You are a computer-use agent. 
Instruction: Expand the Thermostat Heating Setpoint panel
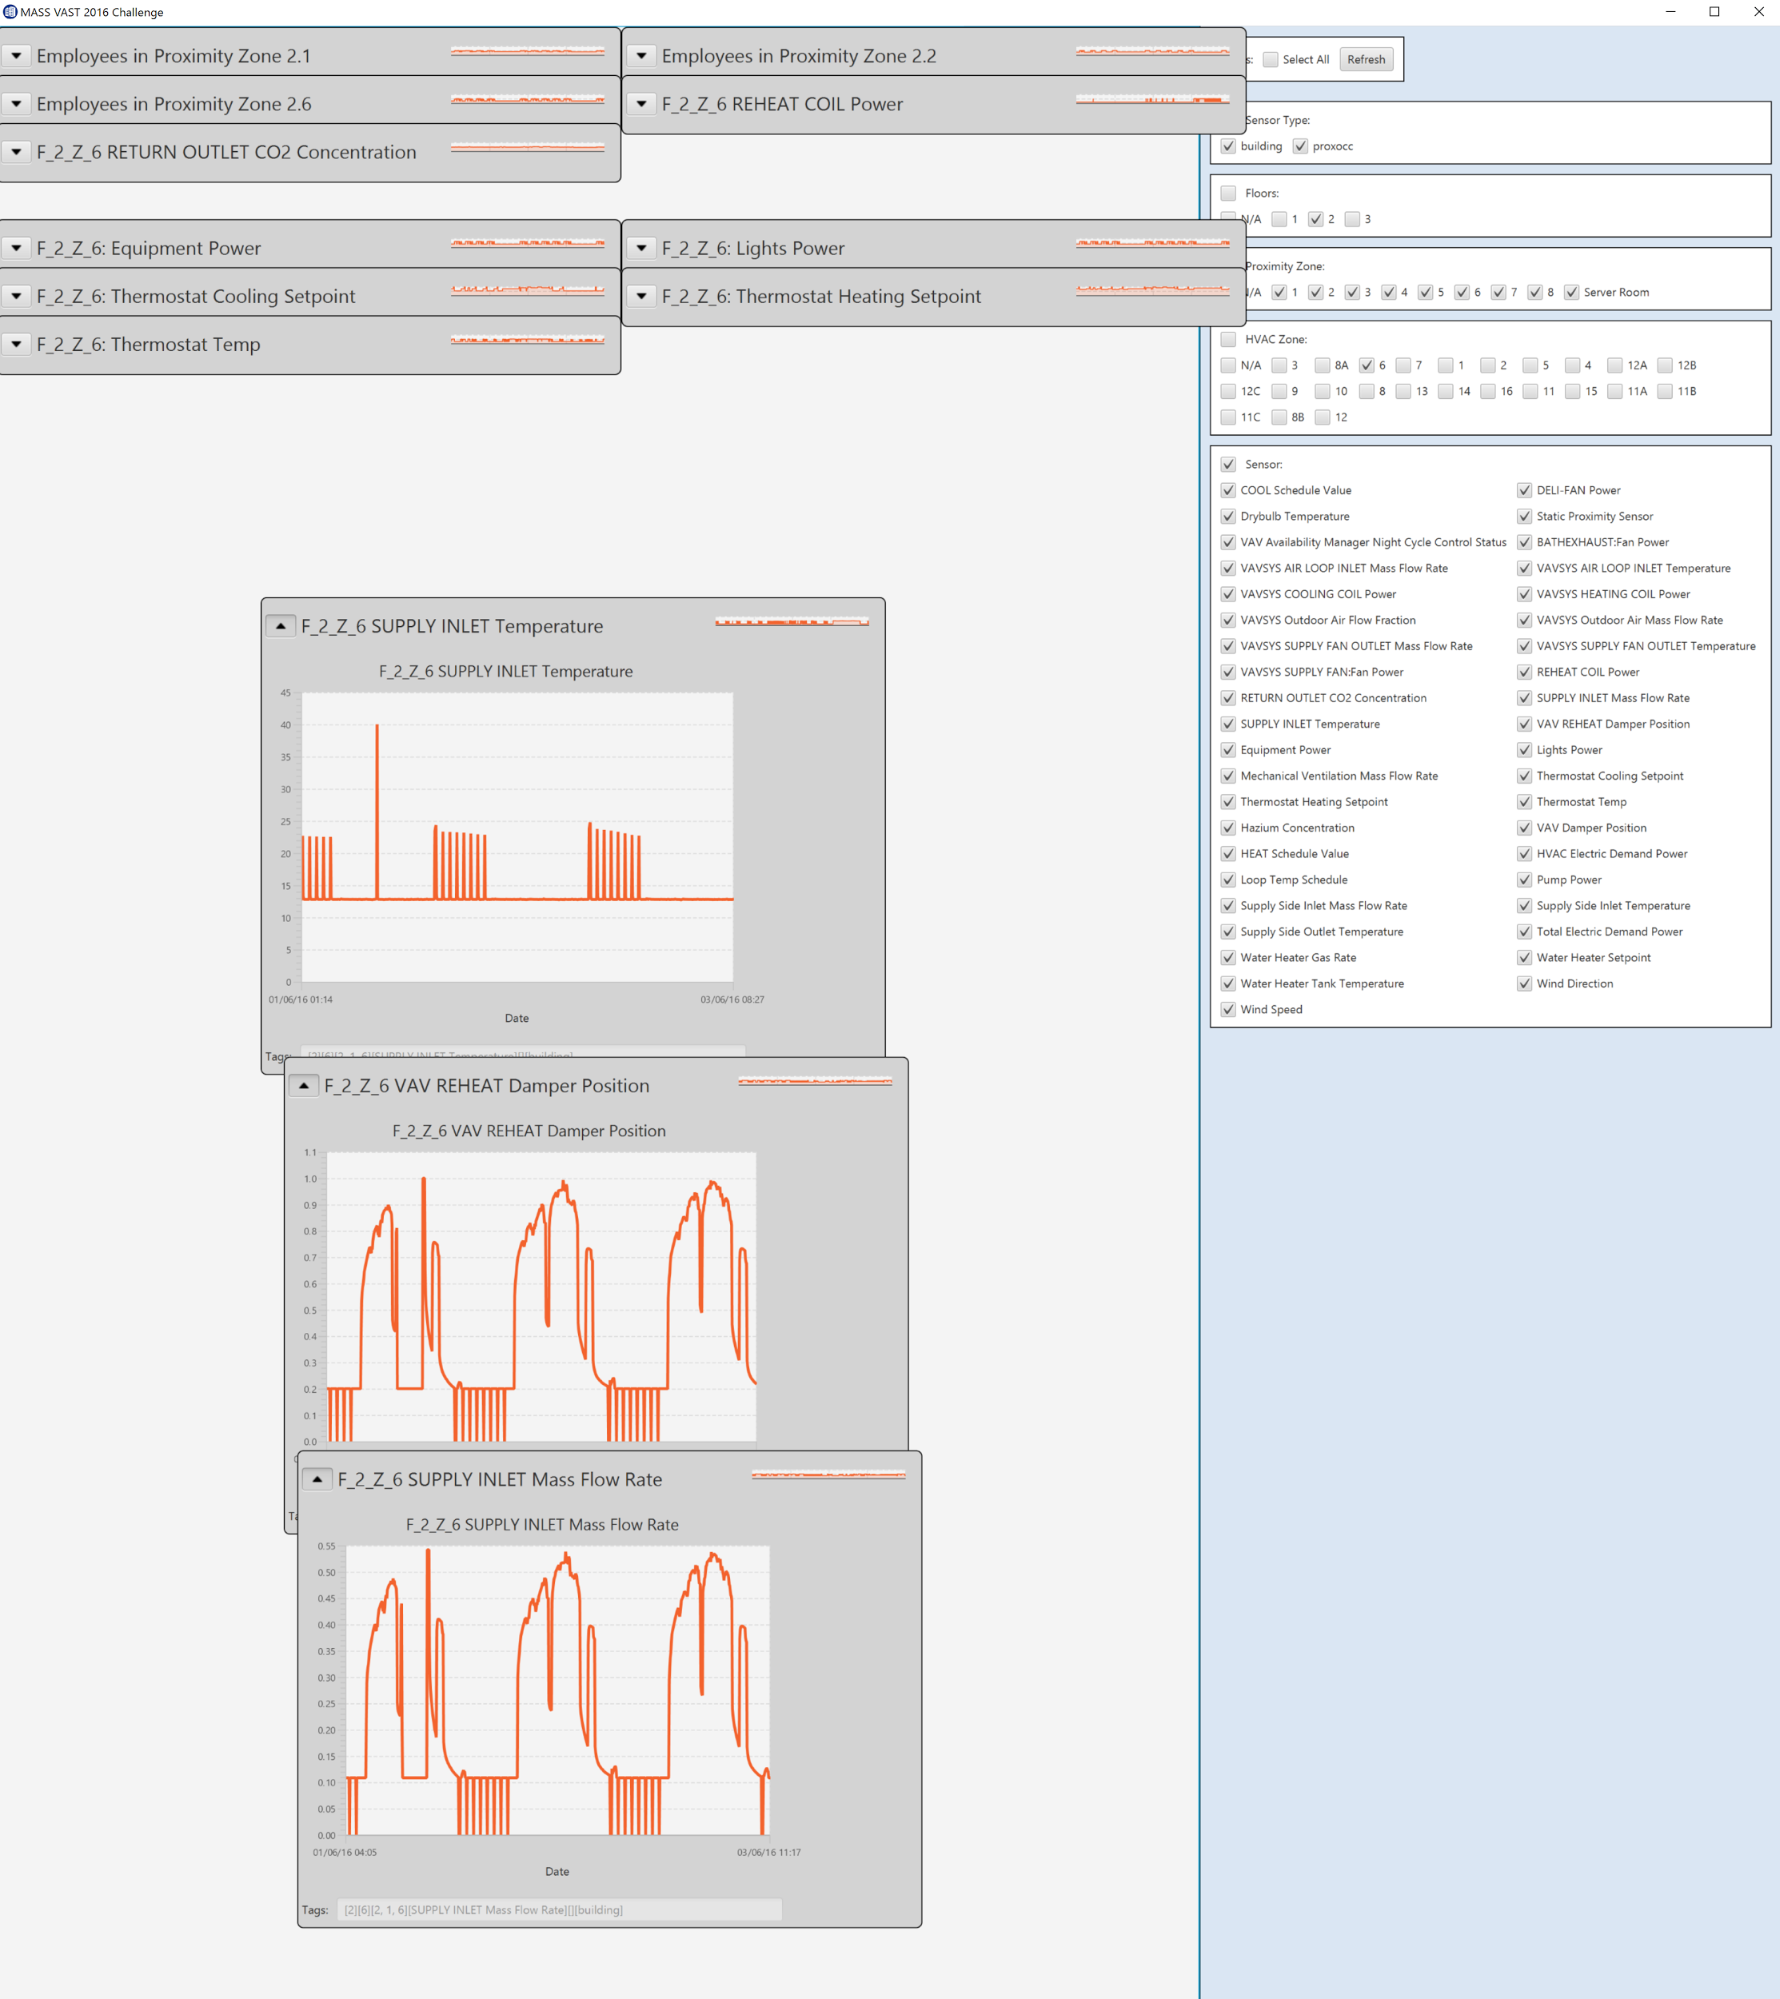pyautogui.click(x=642, y=296)
